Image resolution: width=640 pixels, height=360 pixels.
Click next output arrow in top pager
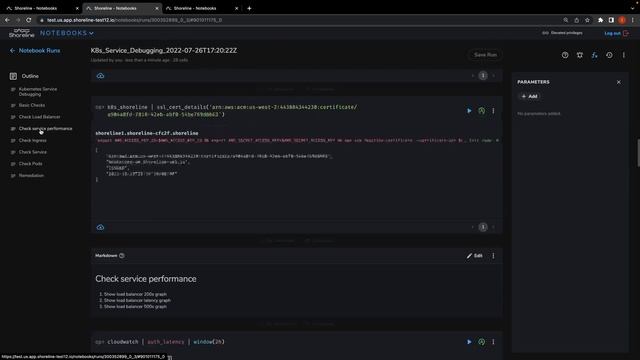[493, 76]
